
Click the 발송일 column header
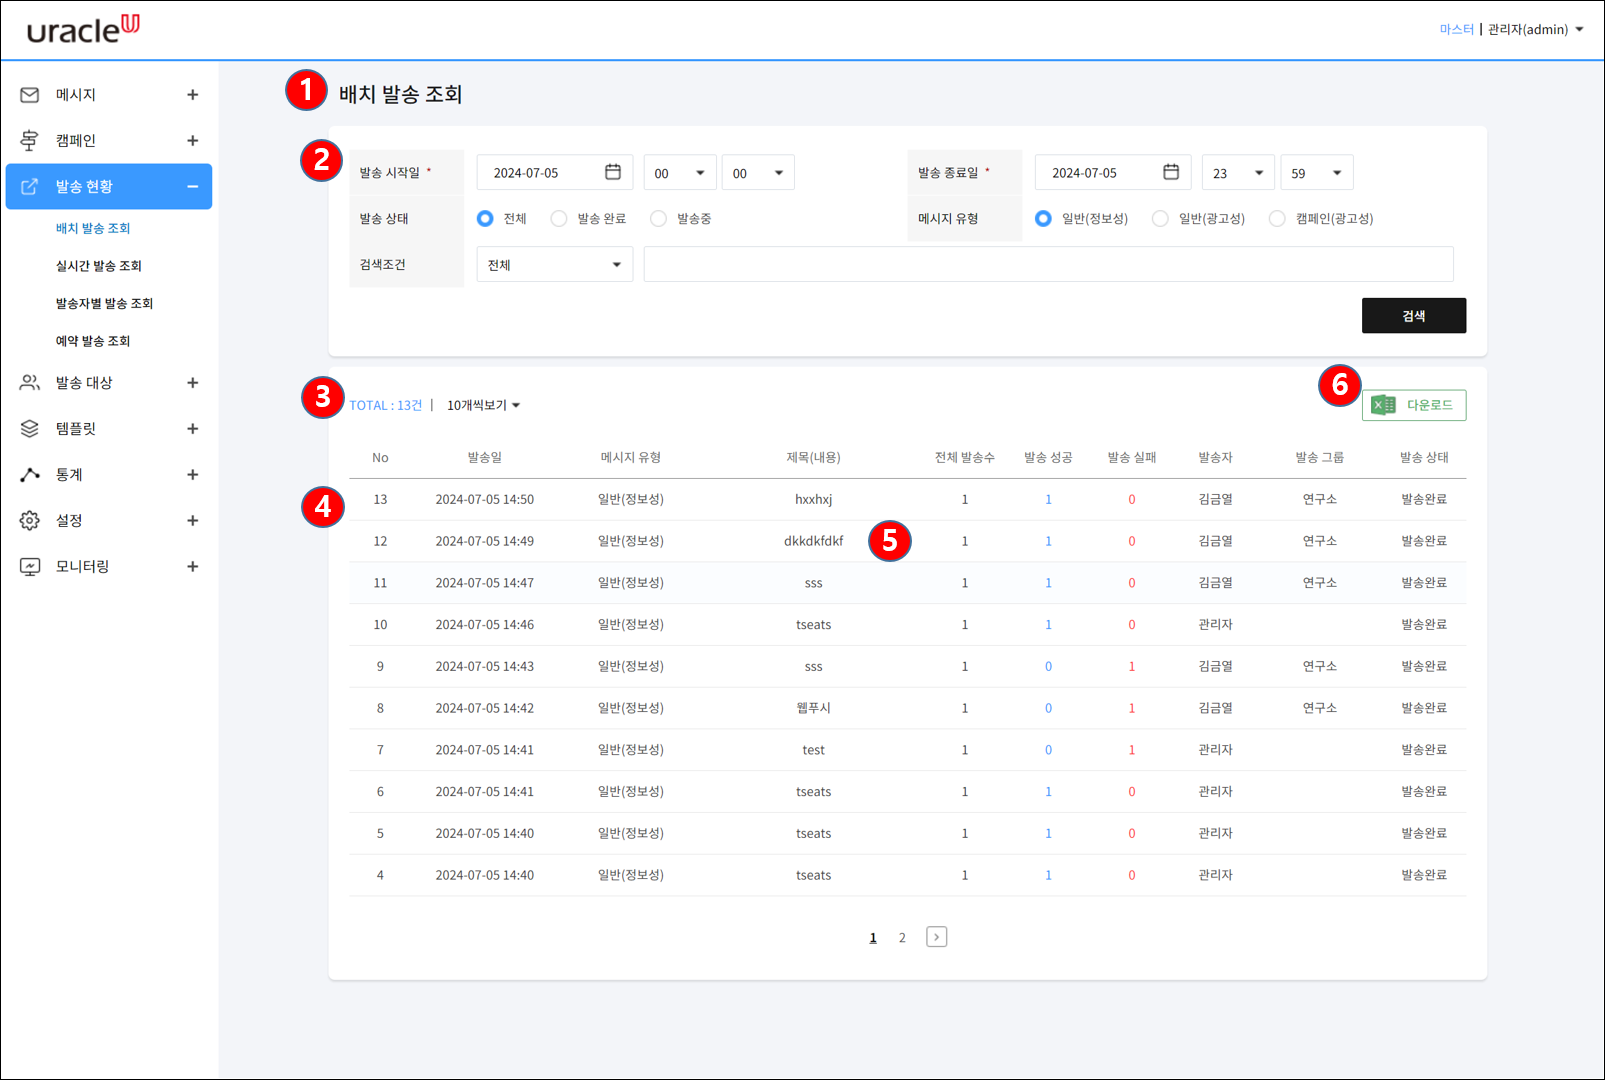click(x=485, y=458)
